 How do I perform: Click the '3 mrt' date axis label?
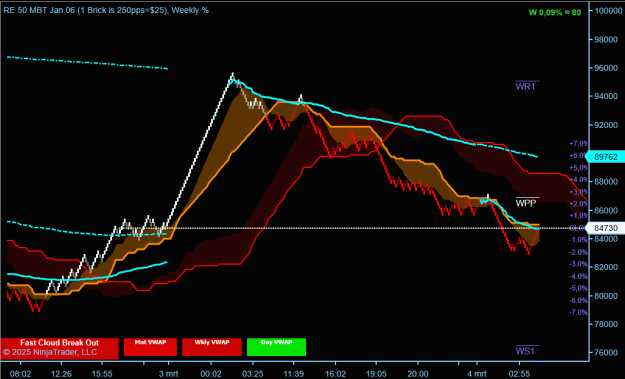pyautogui.click(x=169, y=374)
